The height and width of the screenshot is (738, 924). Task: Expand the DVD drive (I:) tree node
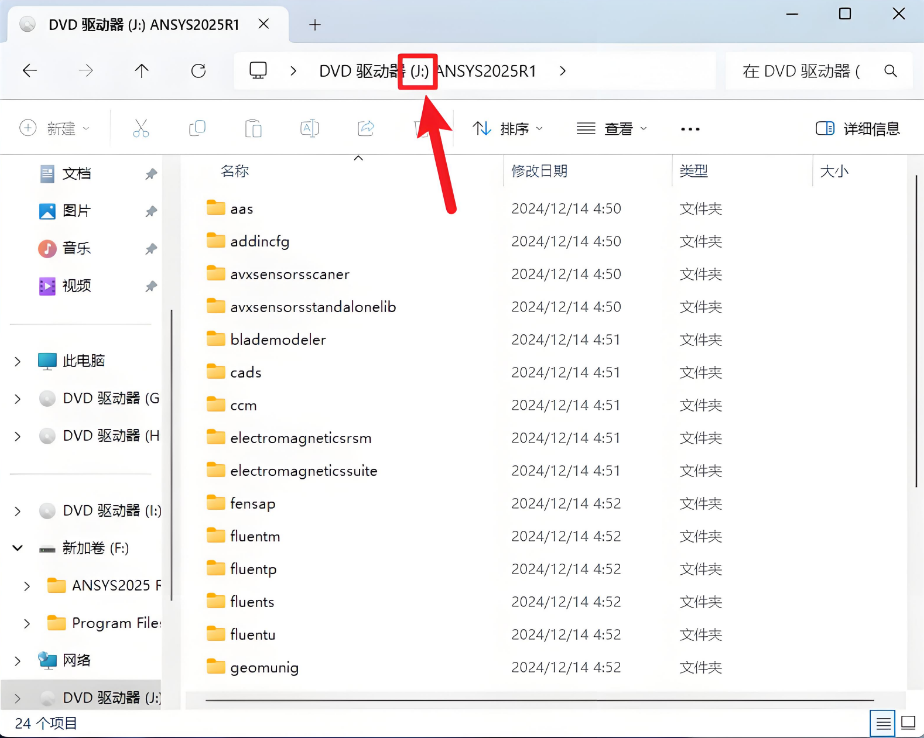pos(18,510)
